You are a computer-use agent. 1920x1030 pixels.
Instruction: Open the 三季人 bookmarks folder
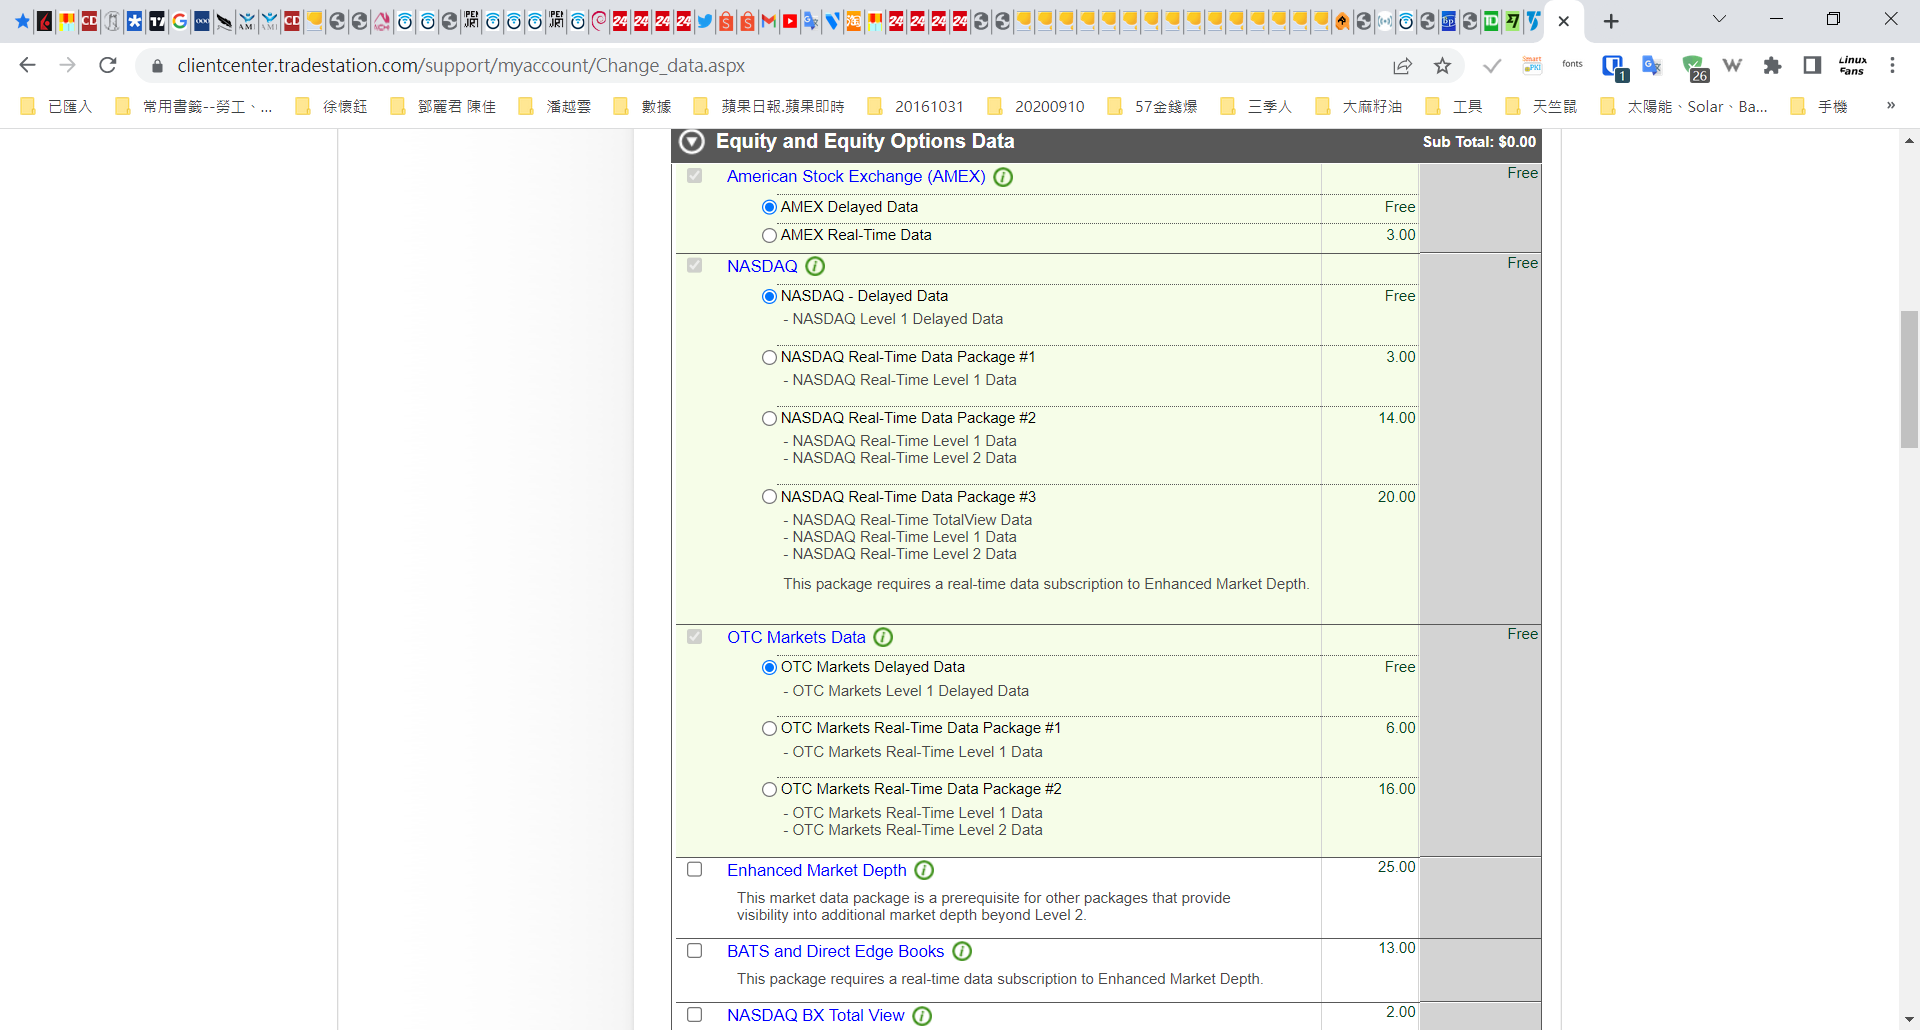(1256, 106)
